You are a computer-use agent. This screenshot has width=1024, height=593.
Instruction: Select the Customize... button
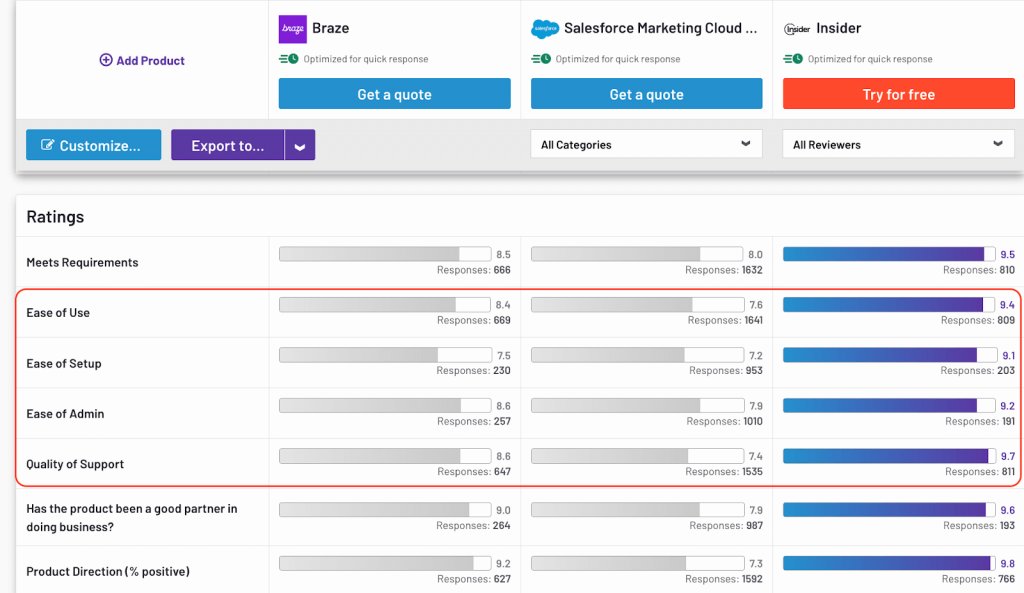[93, 144]
